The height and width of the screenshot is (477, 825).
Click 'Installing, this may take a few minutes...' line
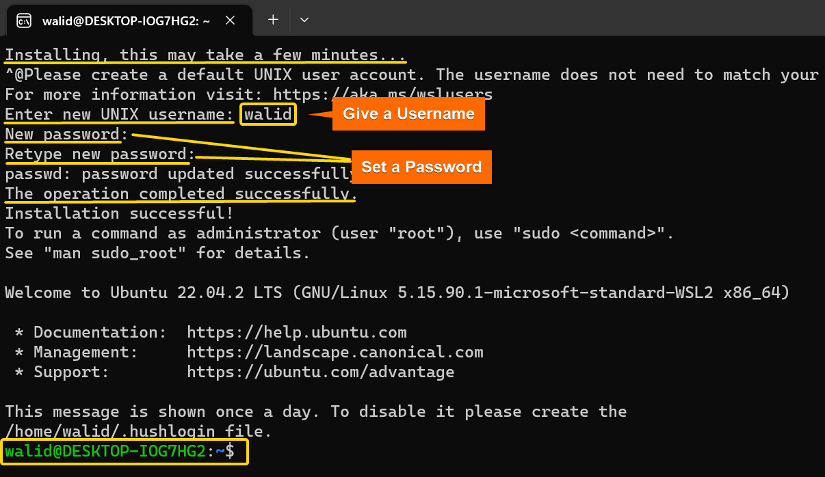(206, 55)
